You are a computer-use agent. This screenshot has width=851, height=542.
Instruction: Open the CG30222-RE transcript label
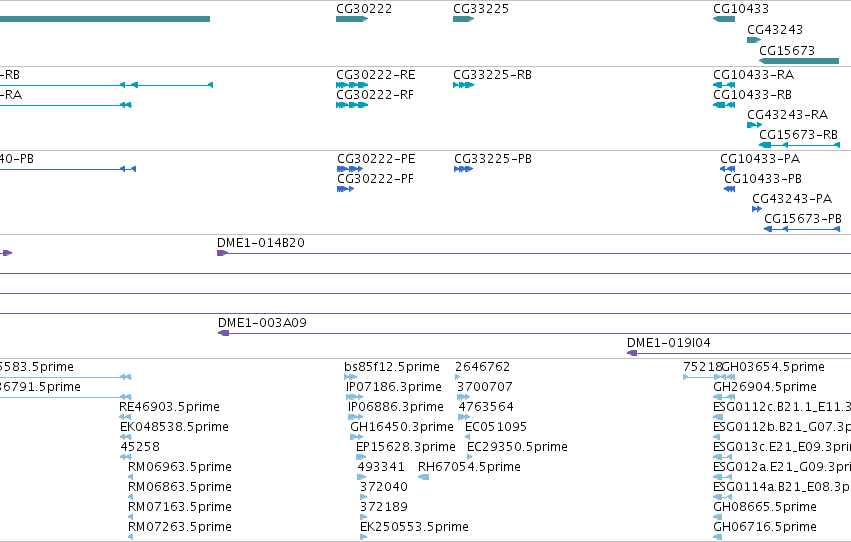click(x=376, y=75)
